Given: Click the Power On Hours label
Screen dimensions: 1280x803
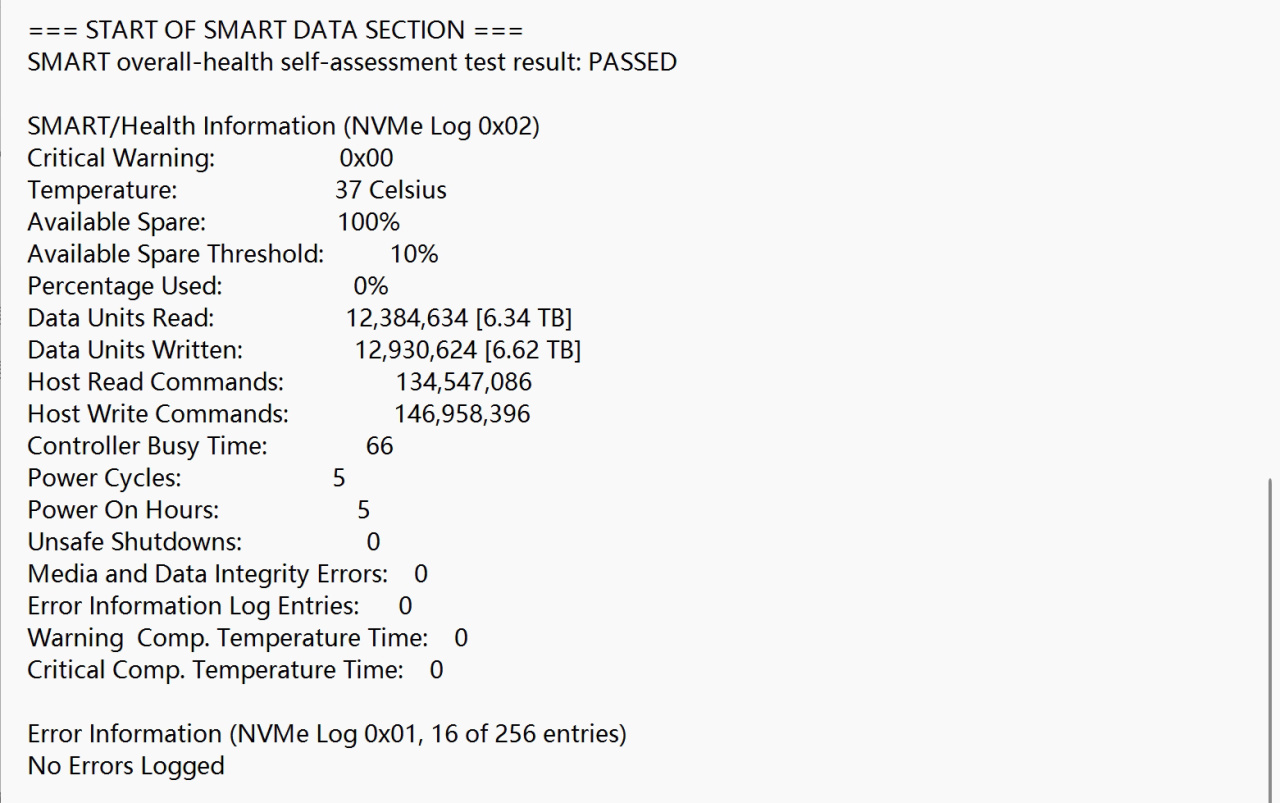Looking at the screenshot, I should [x=123, y=510].
